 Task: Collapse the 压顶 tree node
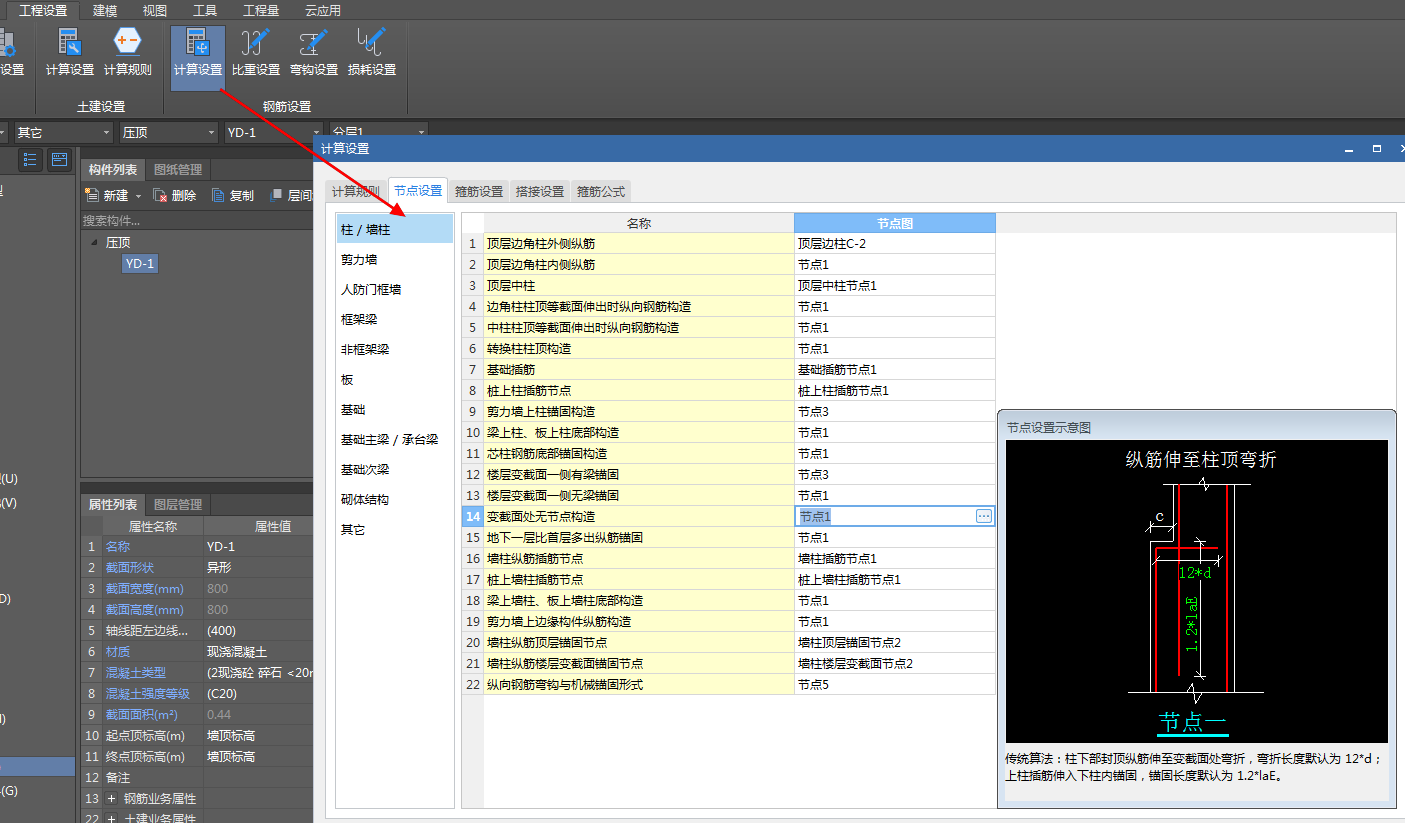pos(95,242)
